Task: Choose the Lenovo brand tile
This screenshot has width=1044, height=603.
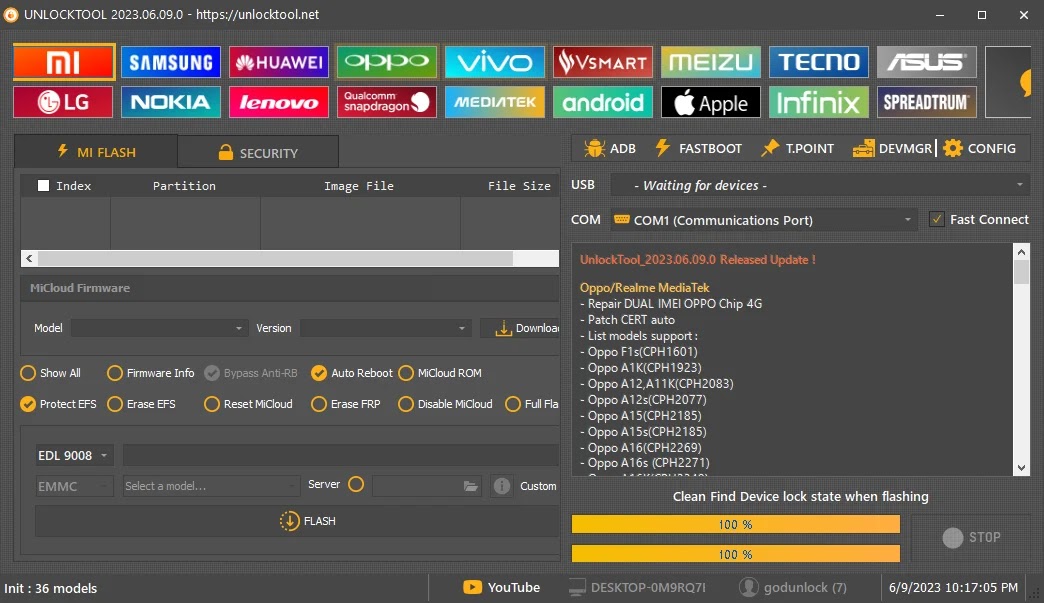Action: click(x=279, y=102)
